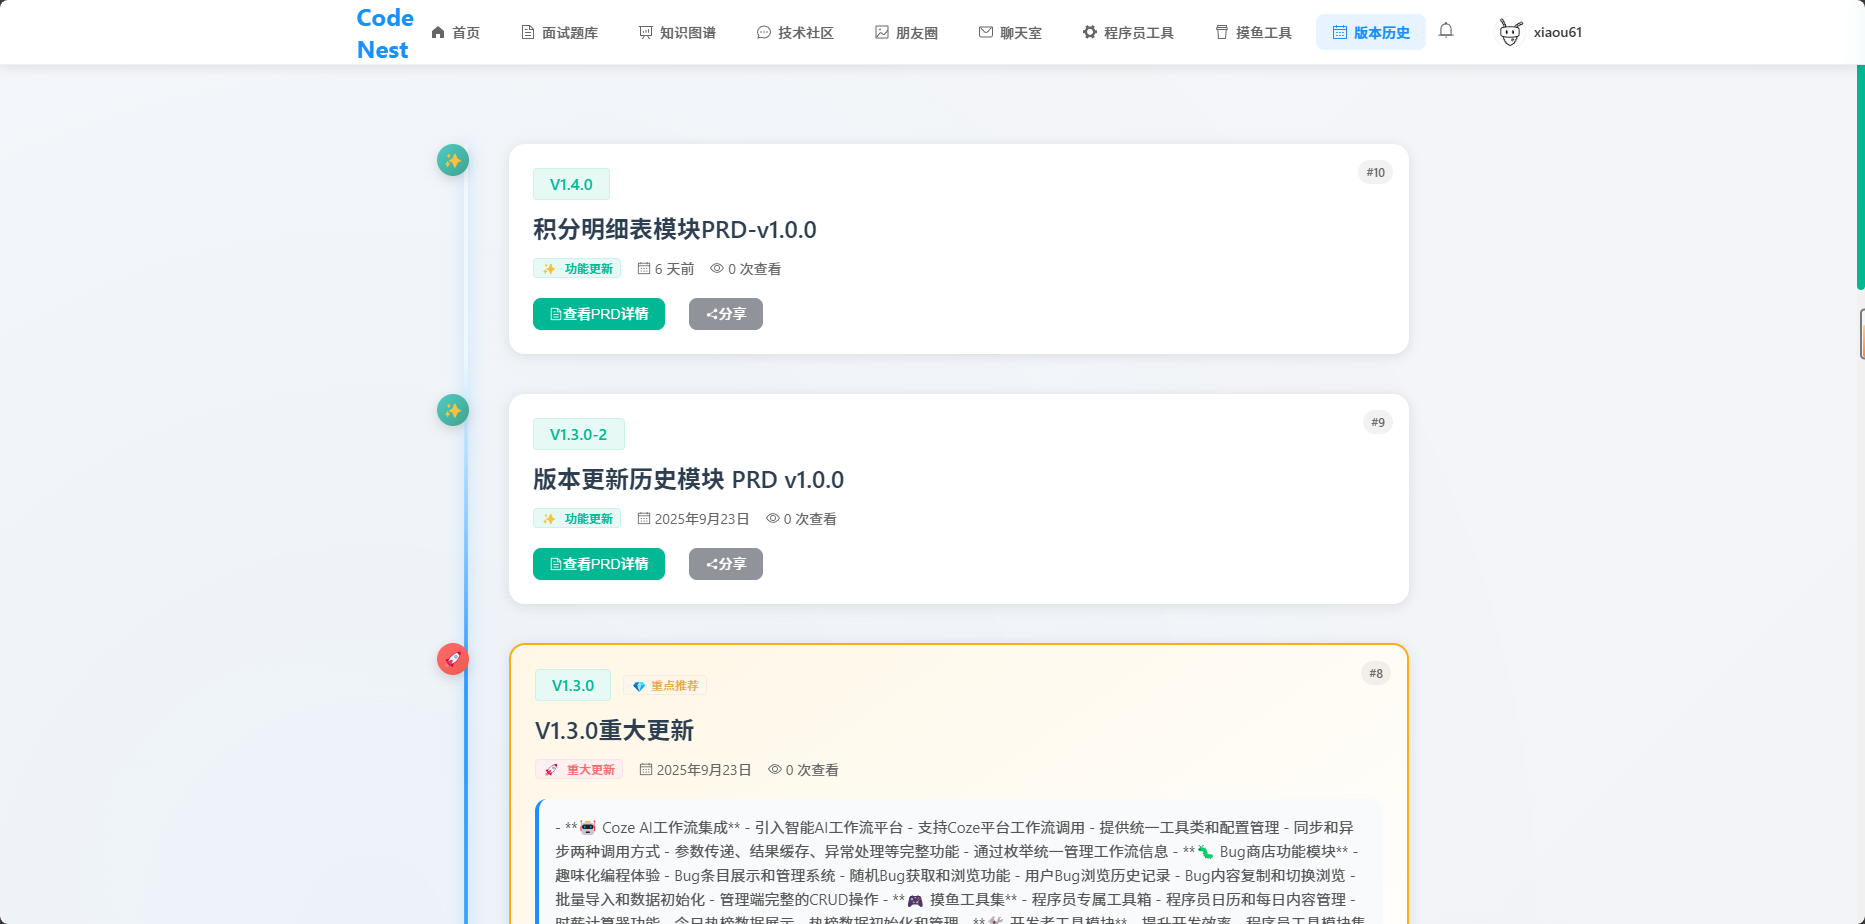Enter the 聊天室 chat room
The image size is (1865, 924).
point(1010,33)
